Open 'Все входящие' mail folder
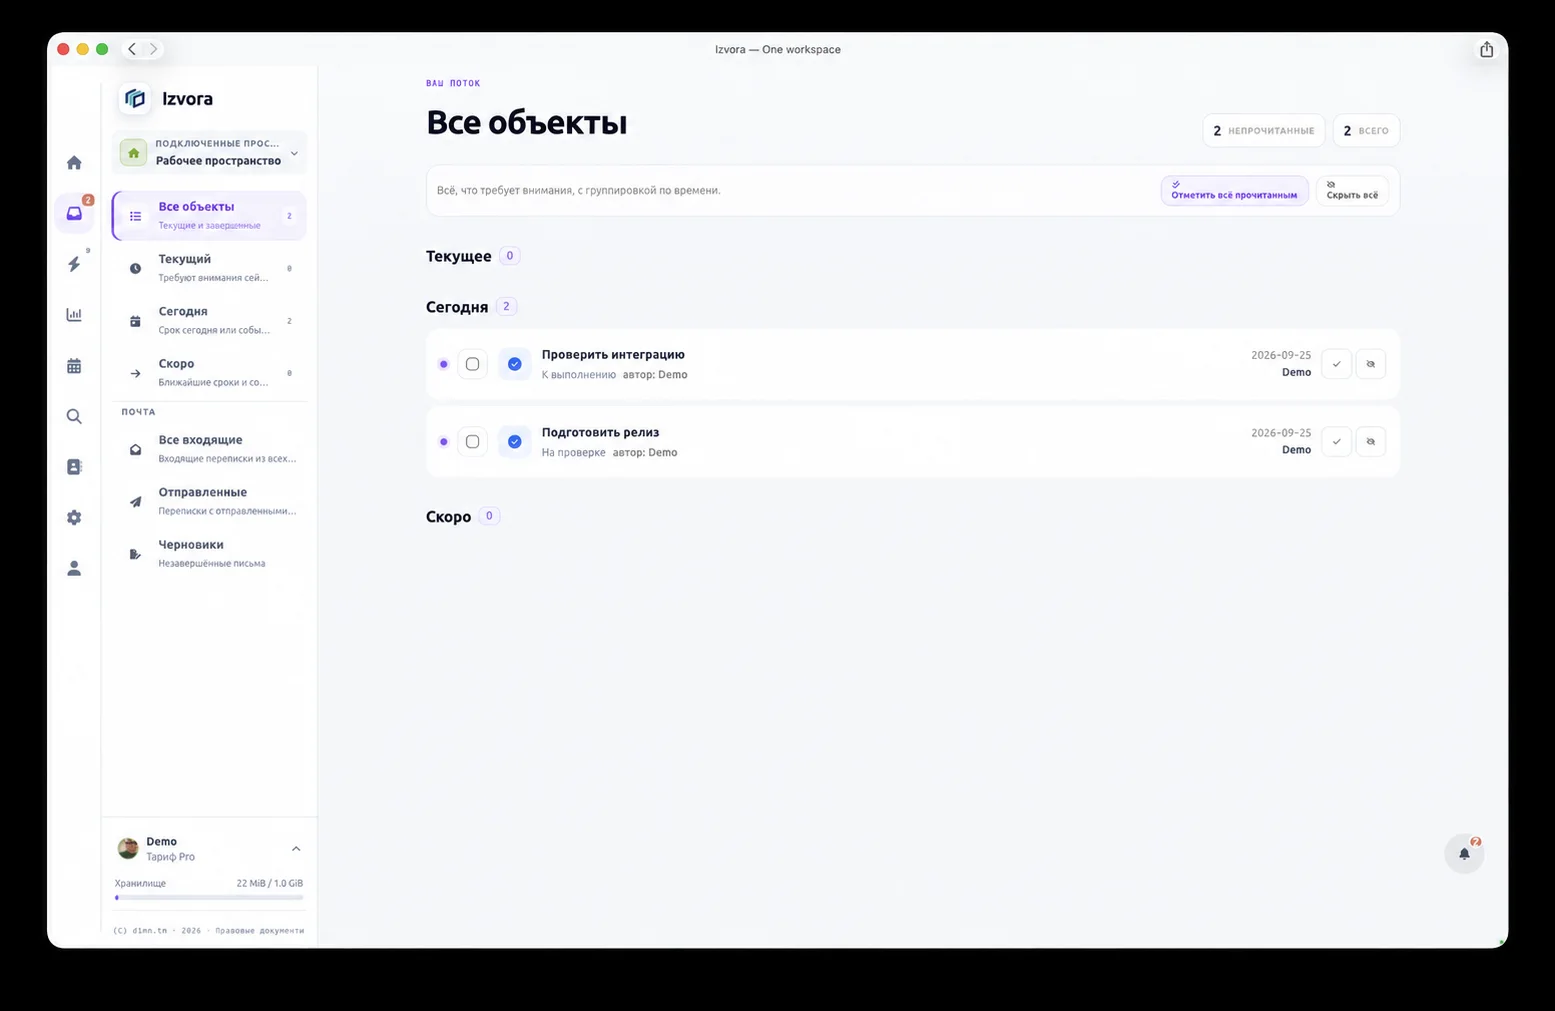 209,449
